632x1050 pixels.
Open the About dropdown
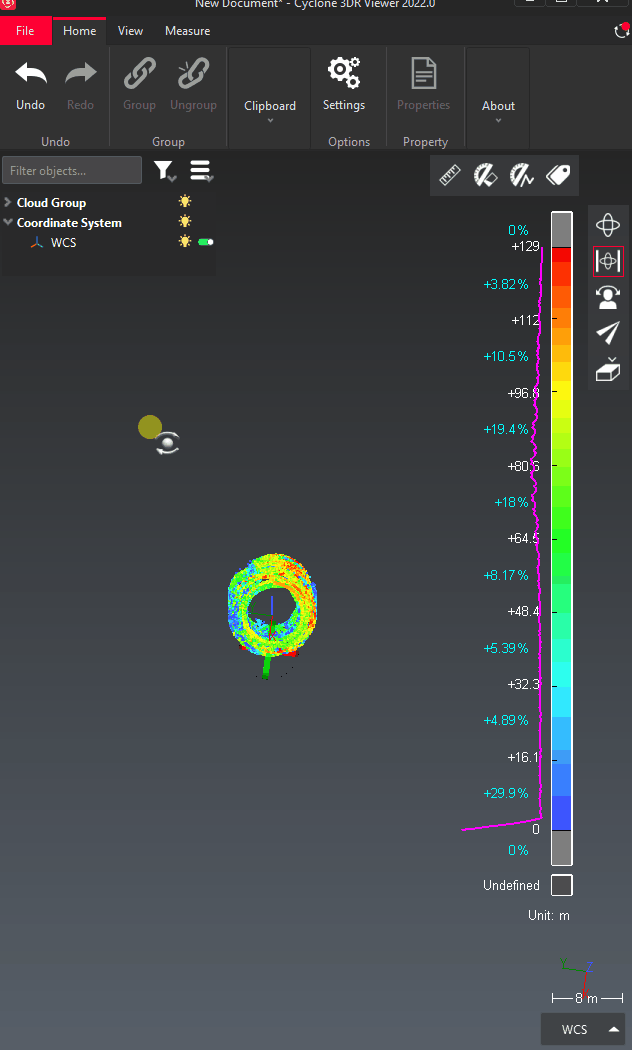(498, 111)
